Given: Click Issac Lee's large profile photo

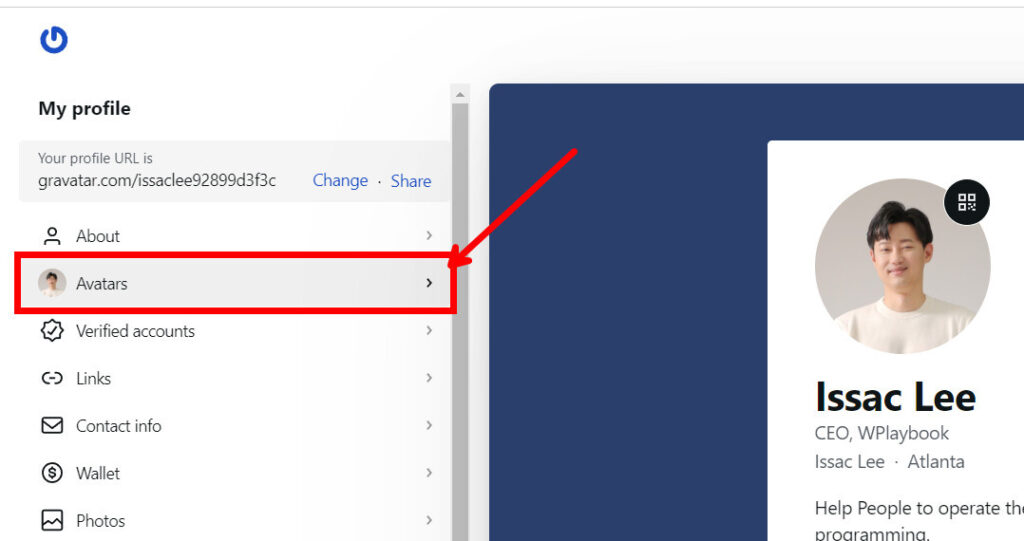Looking at the screenshot, I should coord(903,267).
